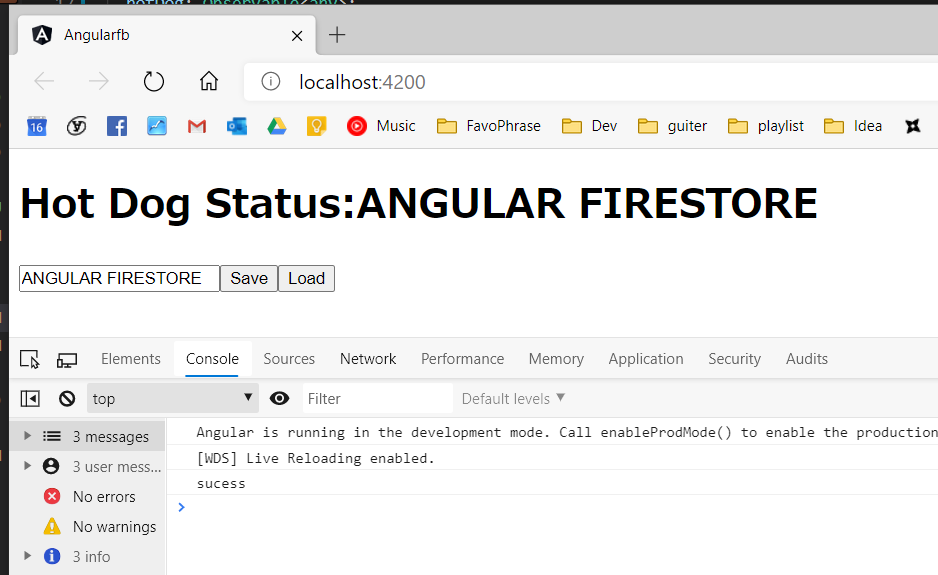This screenshot has height=575, width=938.
Task: Click the console Filter input field
Action: coord(376,399)
